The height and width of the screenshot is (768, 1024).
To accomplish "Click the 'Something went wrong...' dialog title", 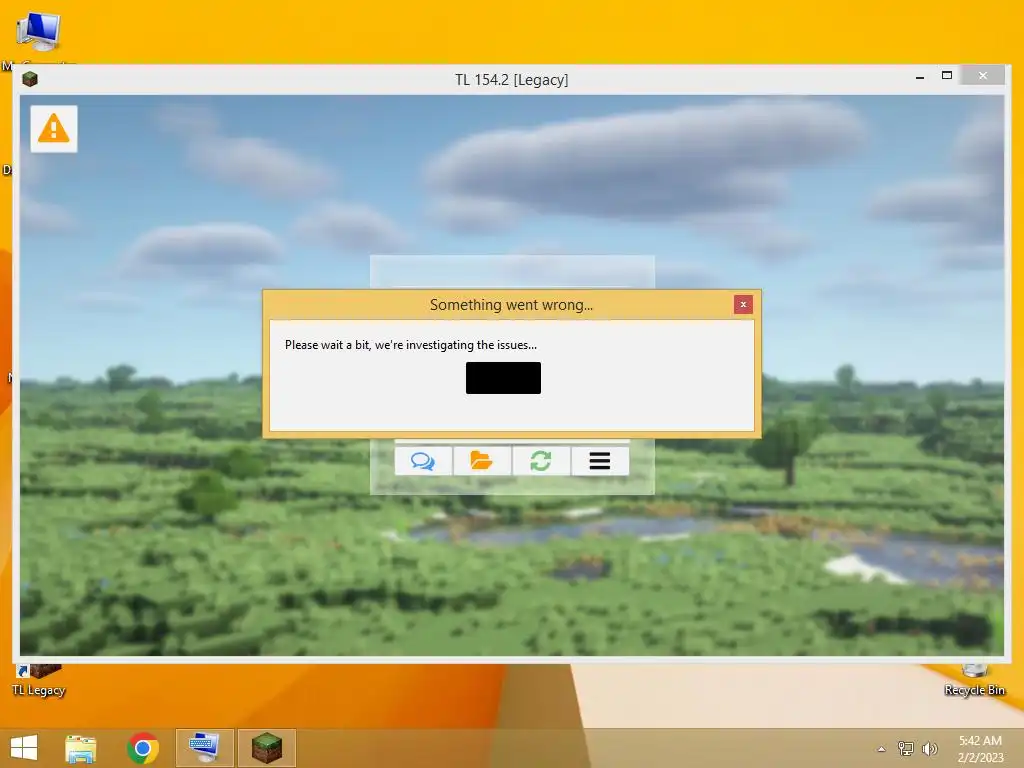I will (x=511, y=305).
